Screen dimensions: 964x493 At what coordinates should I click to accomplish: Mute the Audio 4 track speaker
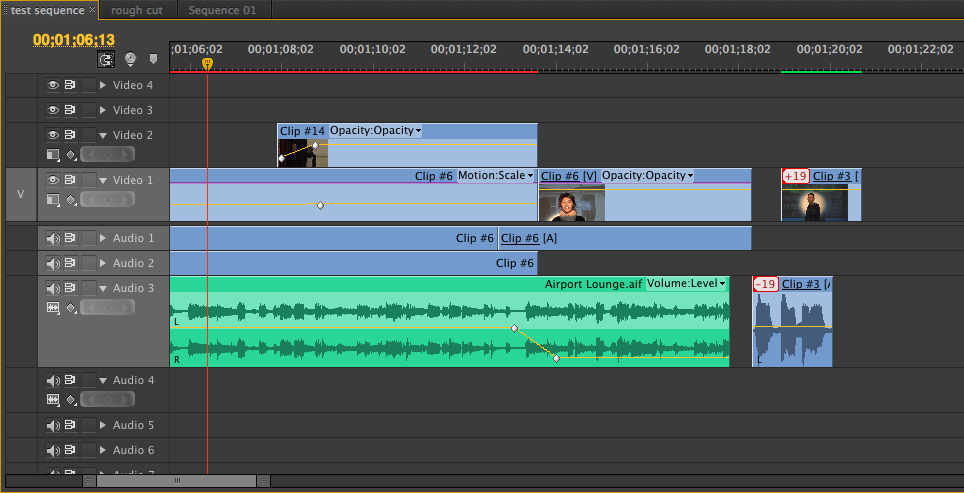(x=53, y=381)
